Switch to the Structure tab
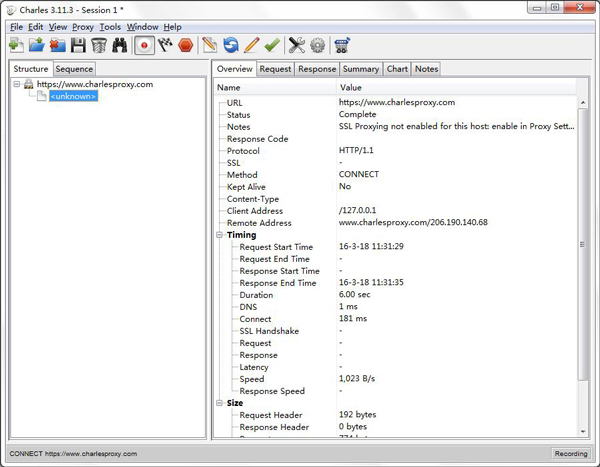 click(31, 69)
